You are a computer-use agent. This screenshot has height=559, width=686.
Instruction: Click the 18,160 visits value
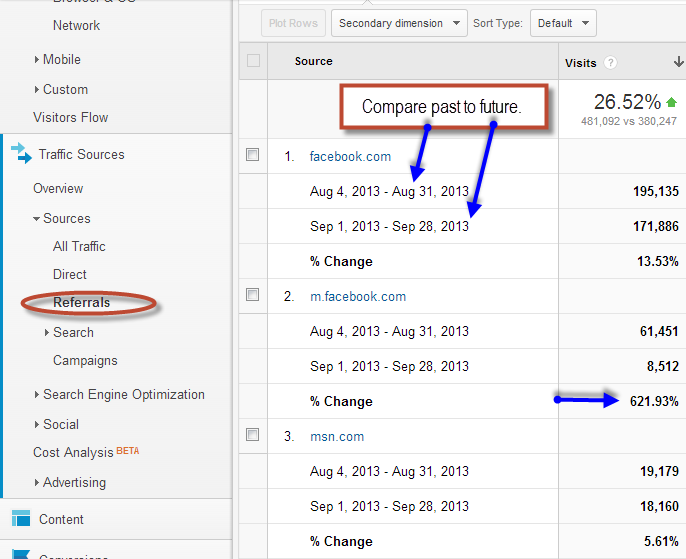click(659, 506)
